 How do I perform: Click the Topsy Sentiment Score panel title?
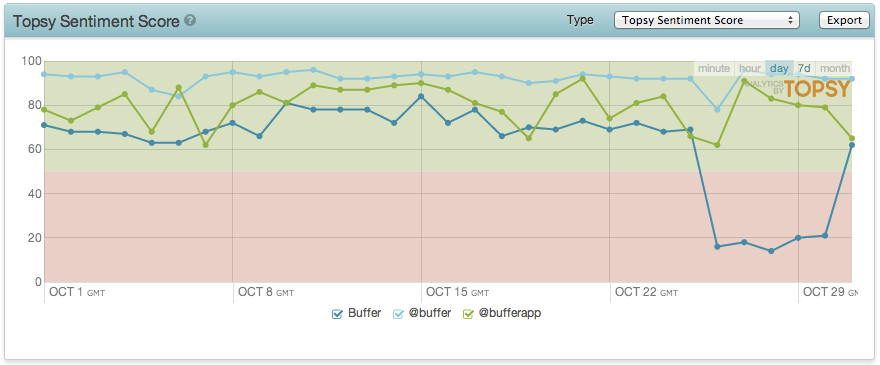(x=96, y=21)
